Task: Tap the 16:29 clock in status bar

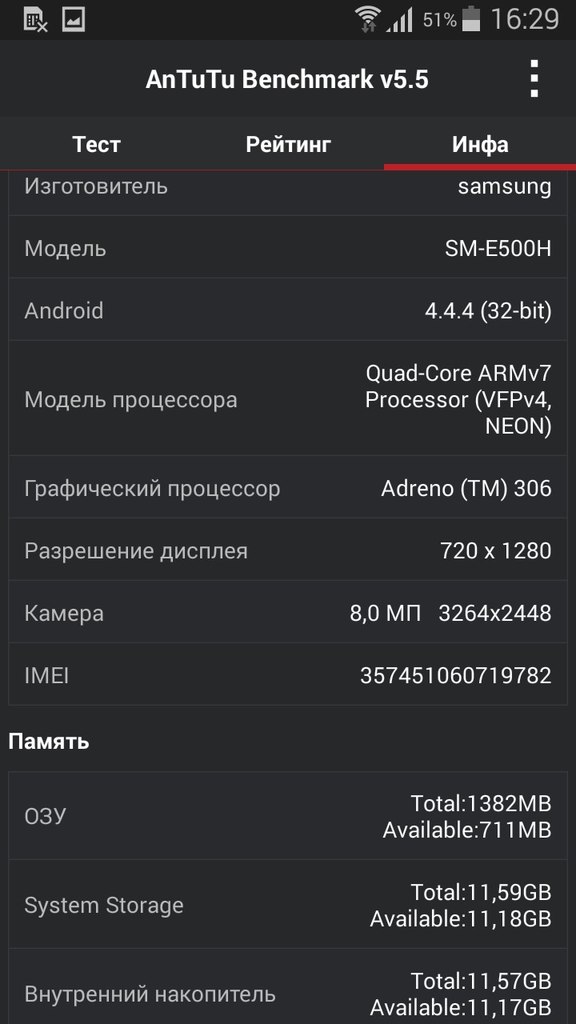Action: coord(524,19)
